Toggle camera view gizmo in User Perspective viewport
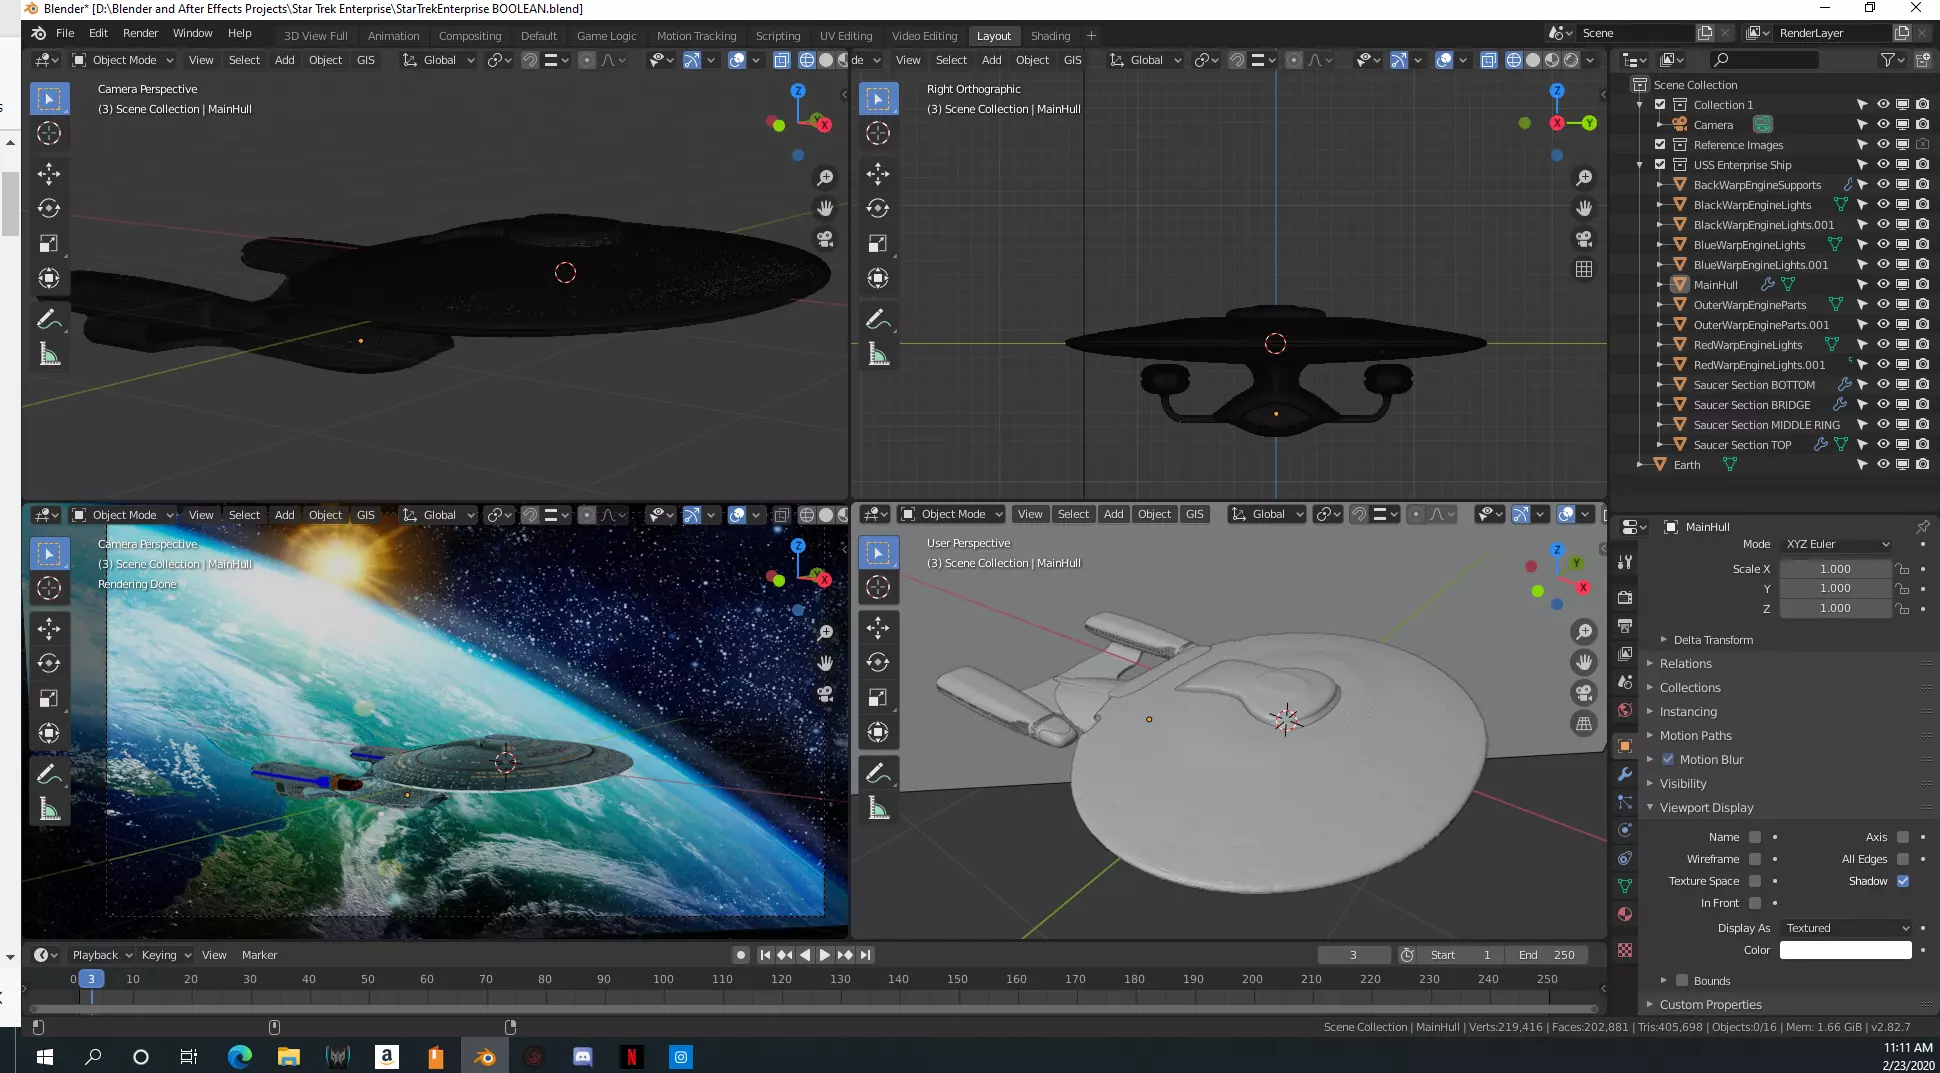Image resolution: width=1940 pixels, height=1073 pixels. [1584, 693]
